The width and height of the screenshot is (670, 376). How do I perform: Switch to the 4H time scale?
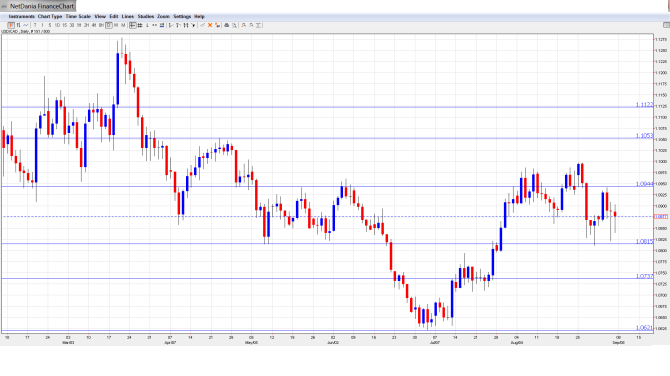click(94, 25)
